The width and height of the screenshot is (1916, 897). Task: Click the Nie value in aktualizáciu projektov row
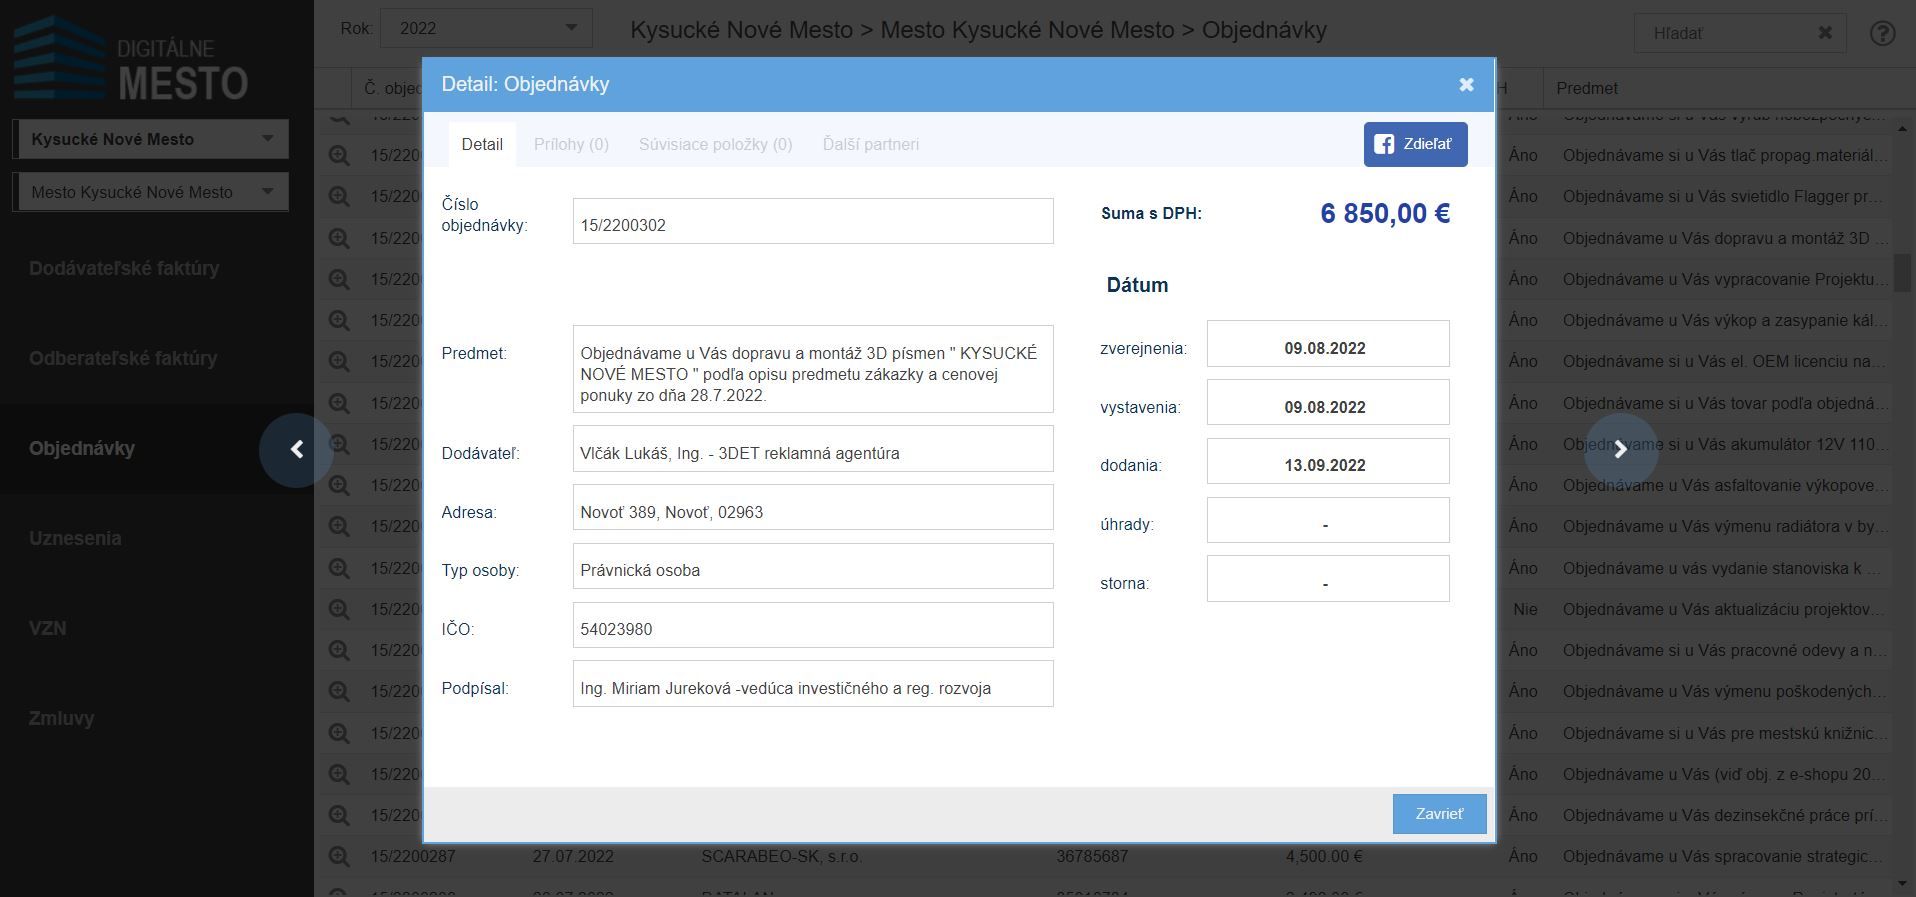click(1525, 609)
